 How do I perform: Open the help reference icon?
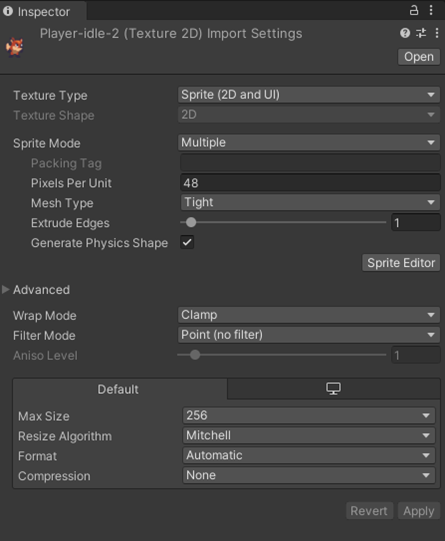pyautogui.click(x=405, y=33)
